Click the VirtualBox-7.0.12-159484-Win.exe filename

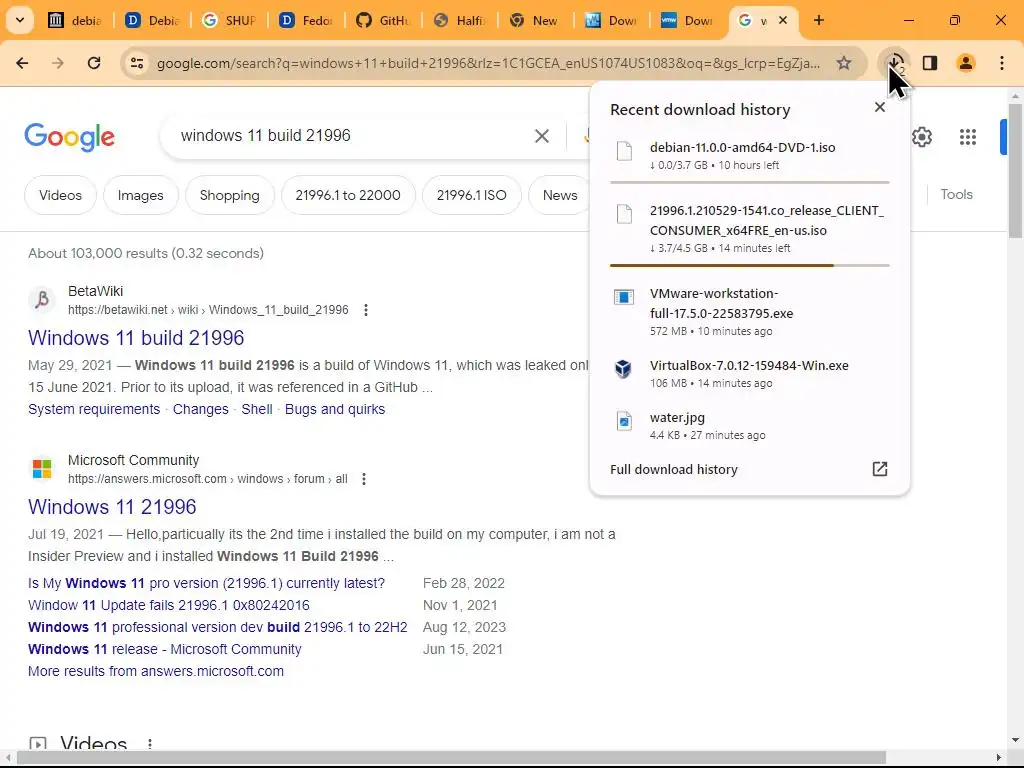point(749,366)
